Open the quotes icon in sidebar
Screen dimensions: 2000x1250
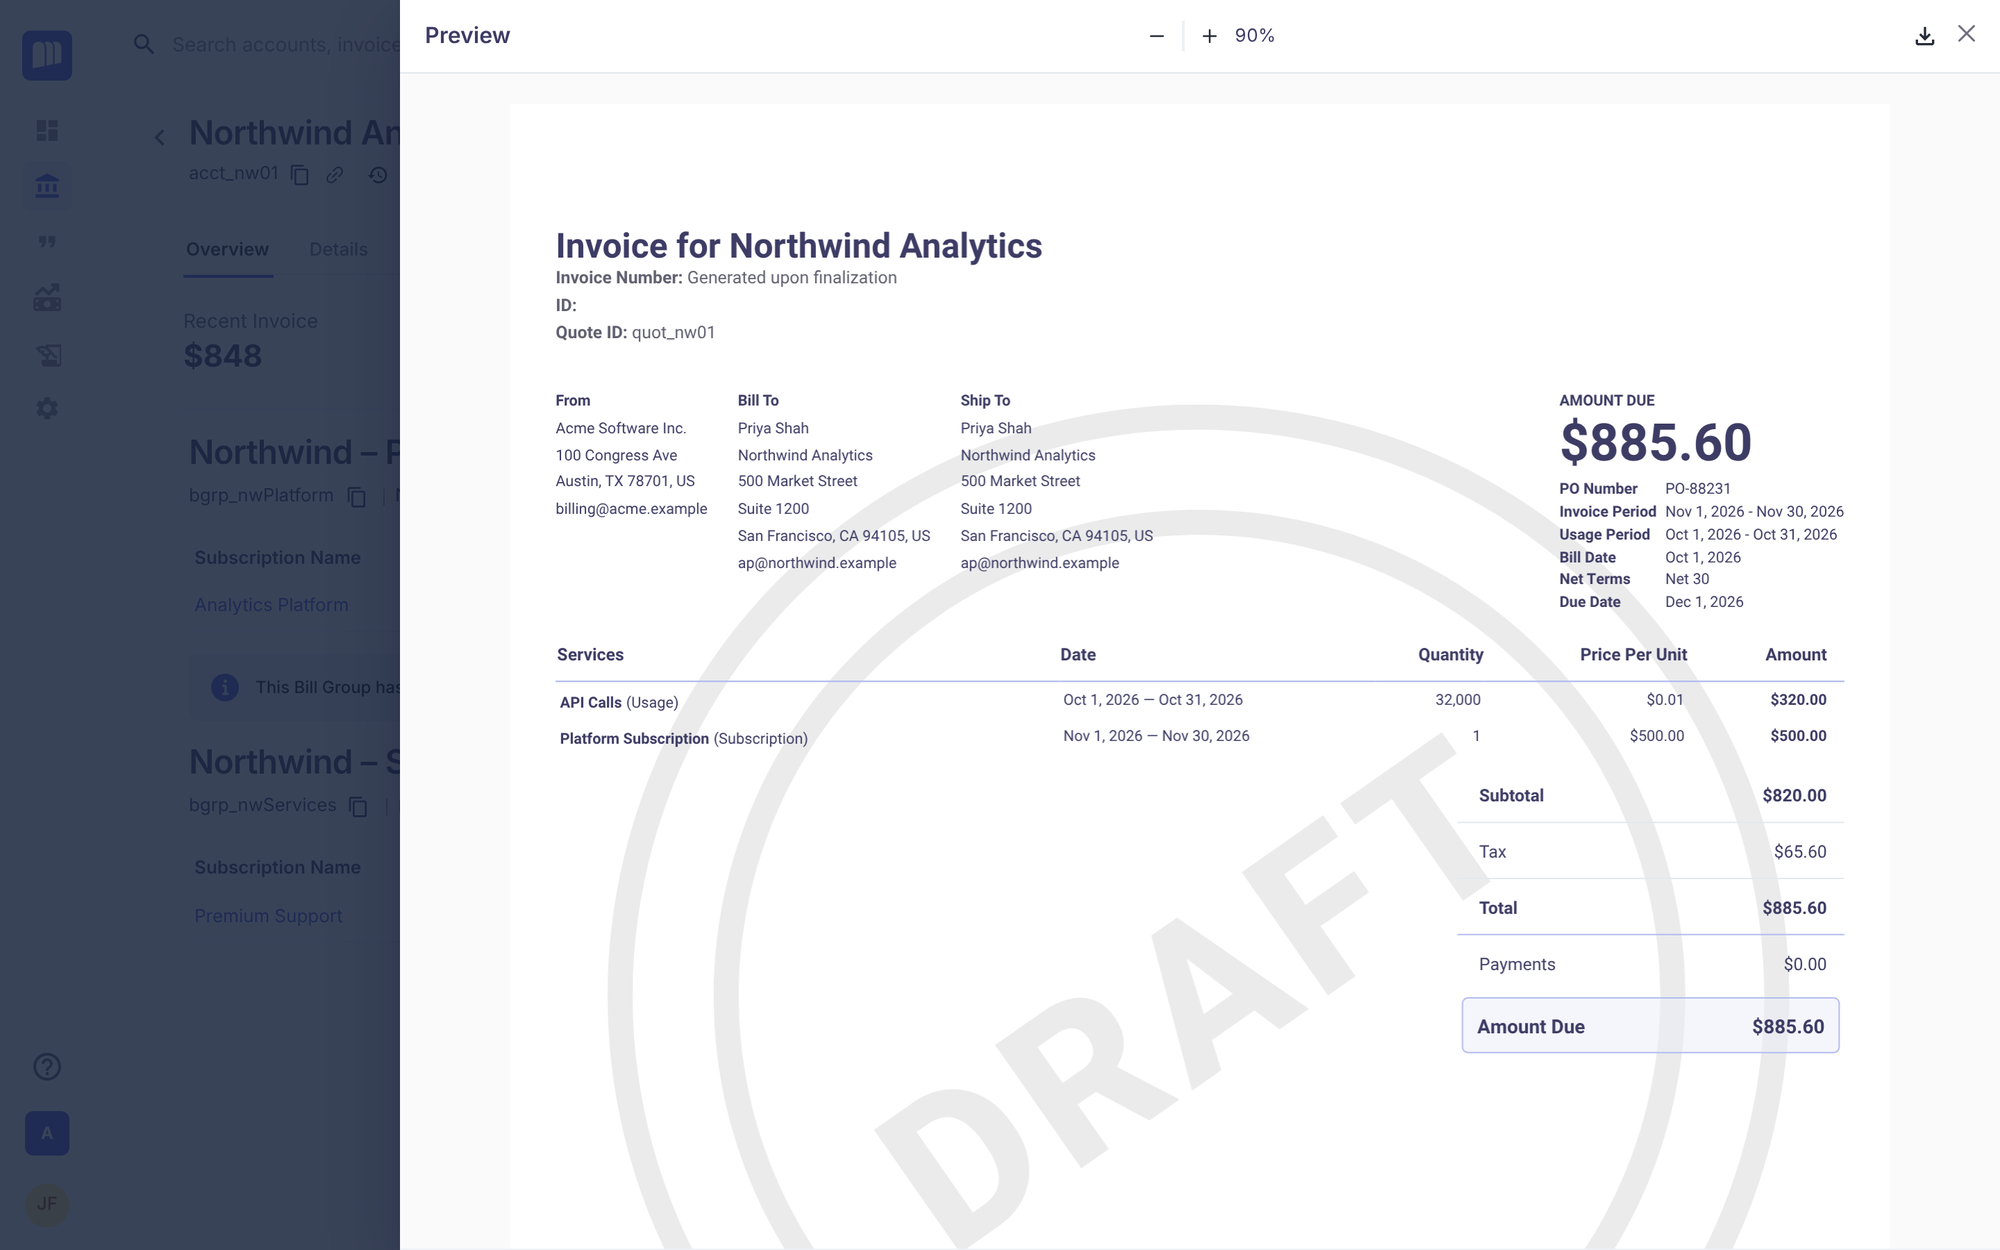[47, 242]
